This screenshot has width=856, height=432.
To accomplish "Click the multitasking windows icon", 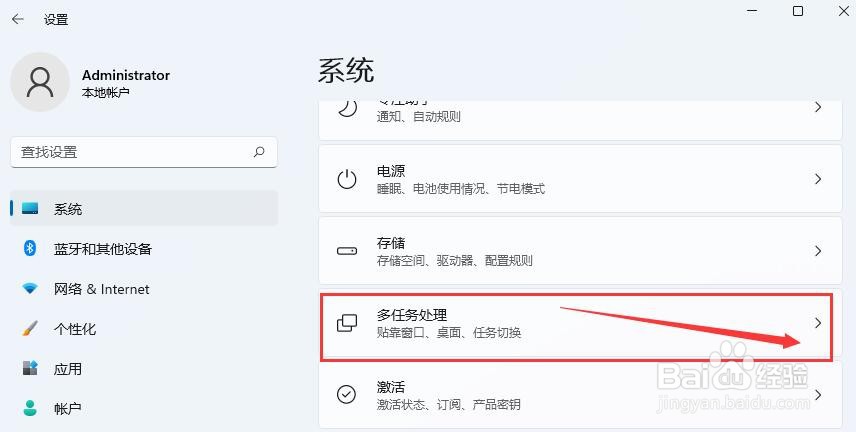I will (347, 323).
